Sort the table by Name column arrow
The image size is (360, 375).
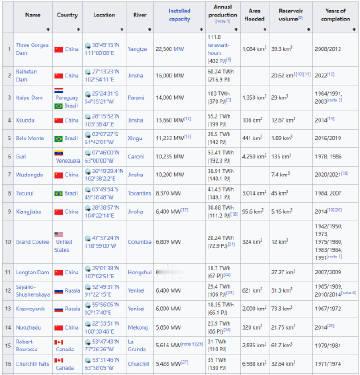tap(48, 30)
